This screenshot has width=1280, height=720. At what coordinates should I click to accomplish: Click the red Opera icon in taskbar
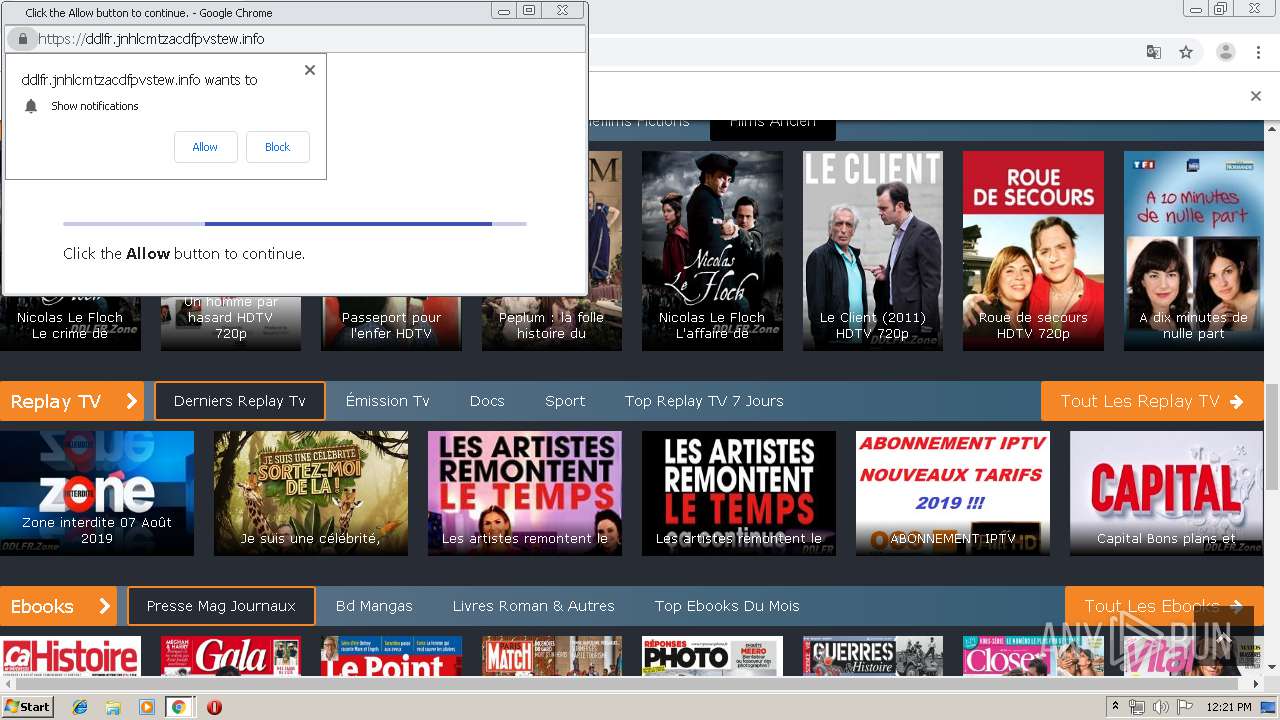214,707
